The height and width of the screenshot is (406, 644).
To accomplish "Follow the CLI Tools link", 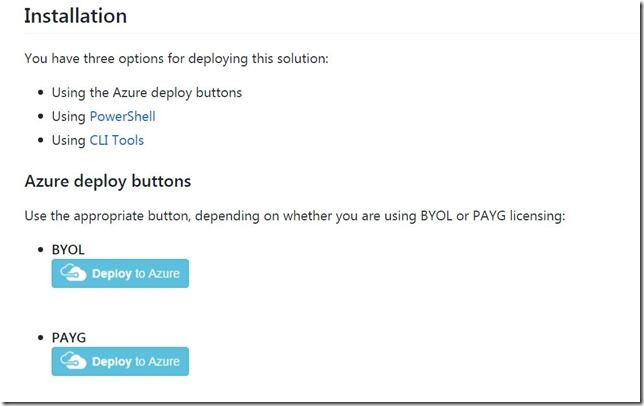I will tap(116, 140).
